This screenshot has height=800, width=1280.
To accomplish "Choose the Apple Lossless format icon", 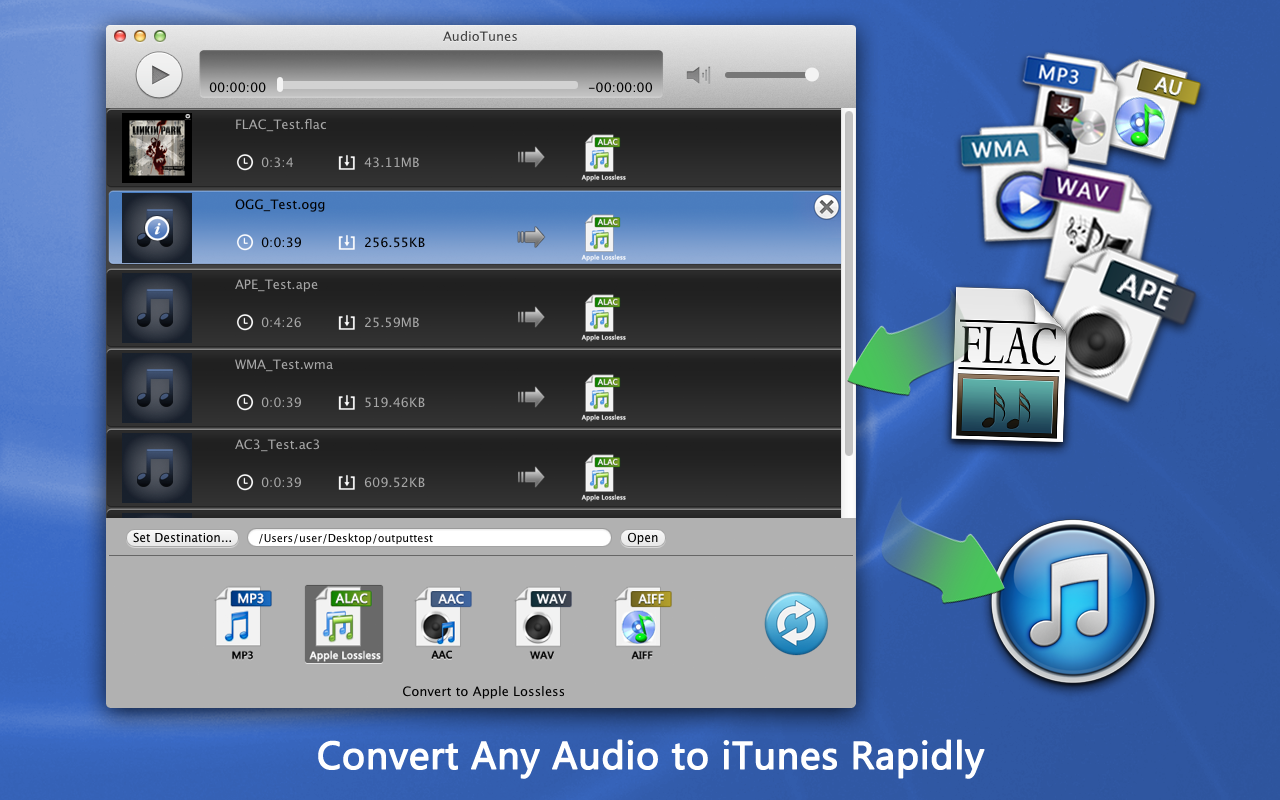I will (344, 623).
